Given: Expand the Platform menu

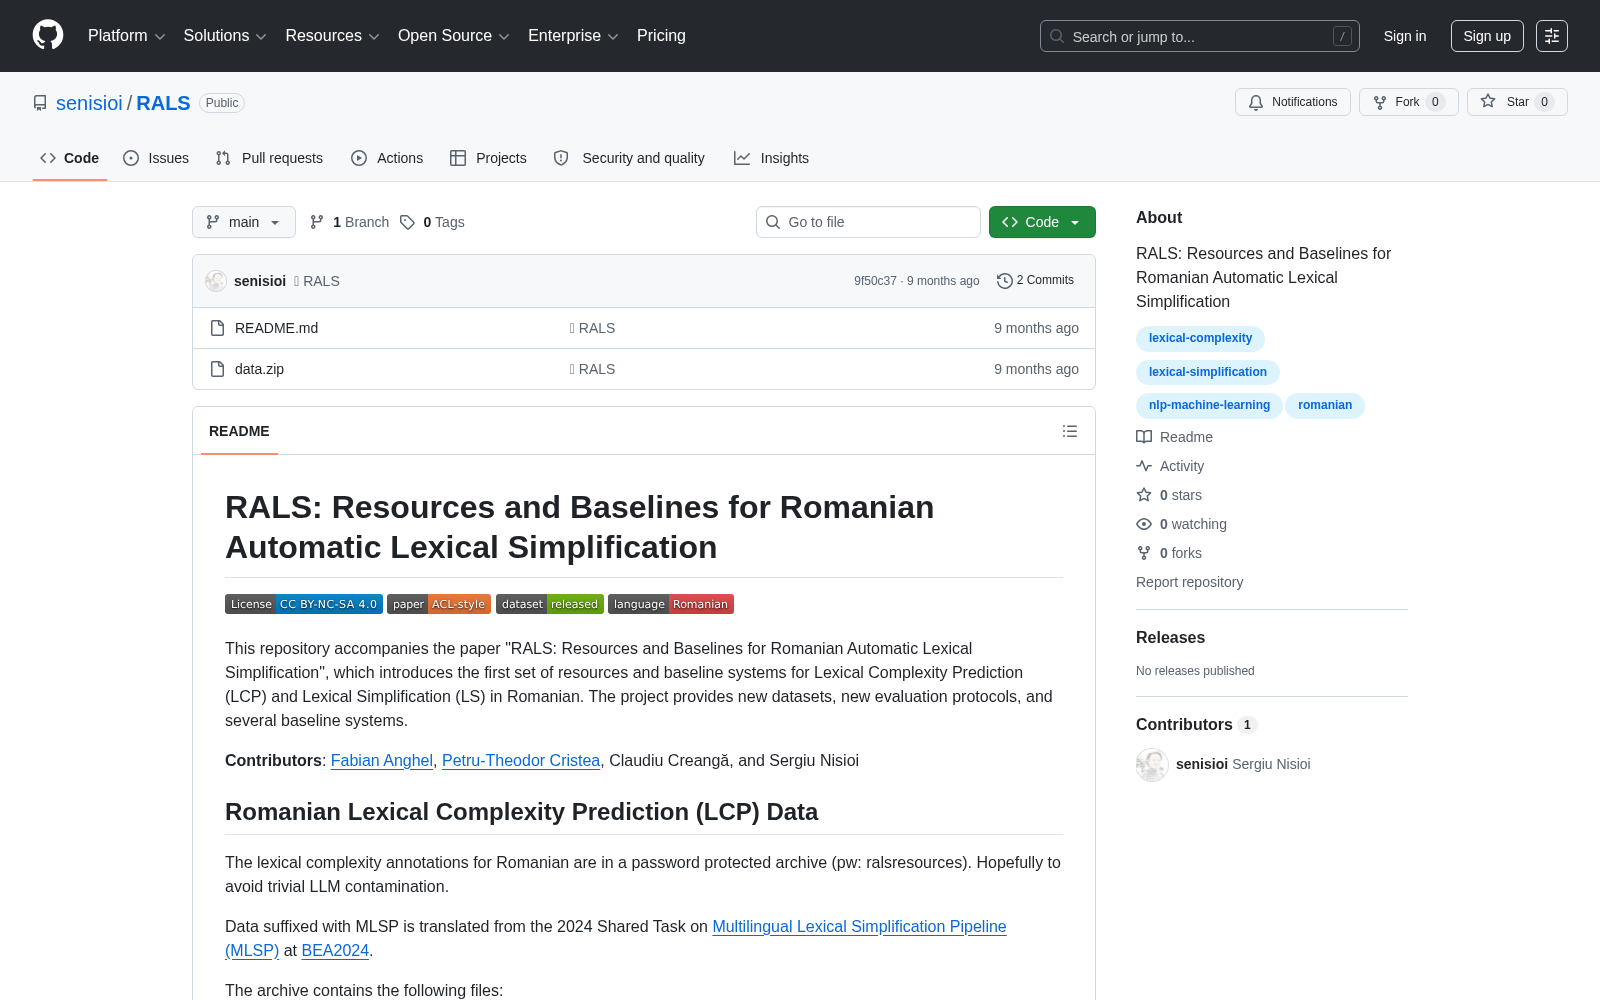Looking at the screenshot, I should click(126, 36).
